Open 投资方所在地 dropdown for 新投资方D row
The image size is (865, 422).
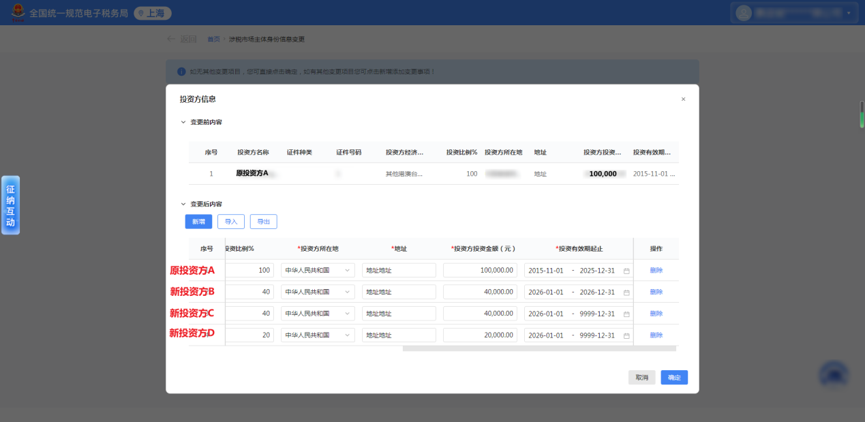tap(318, 335)
